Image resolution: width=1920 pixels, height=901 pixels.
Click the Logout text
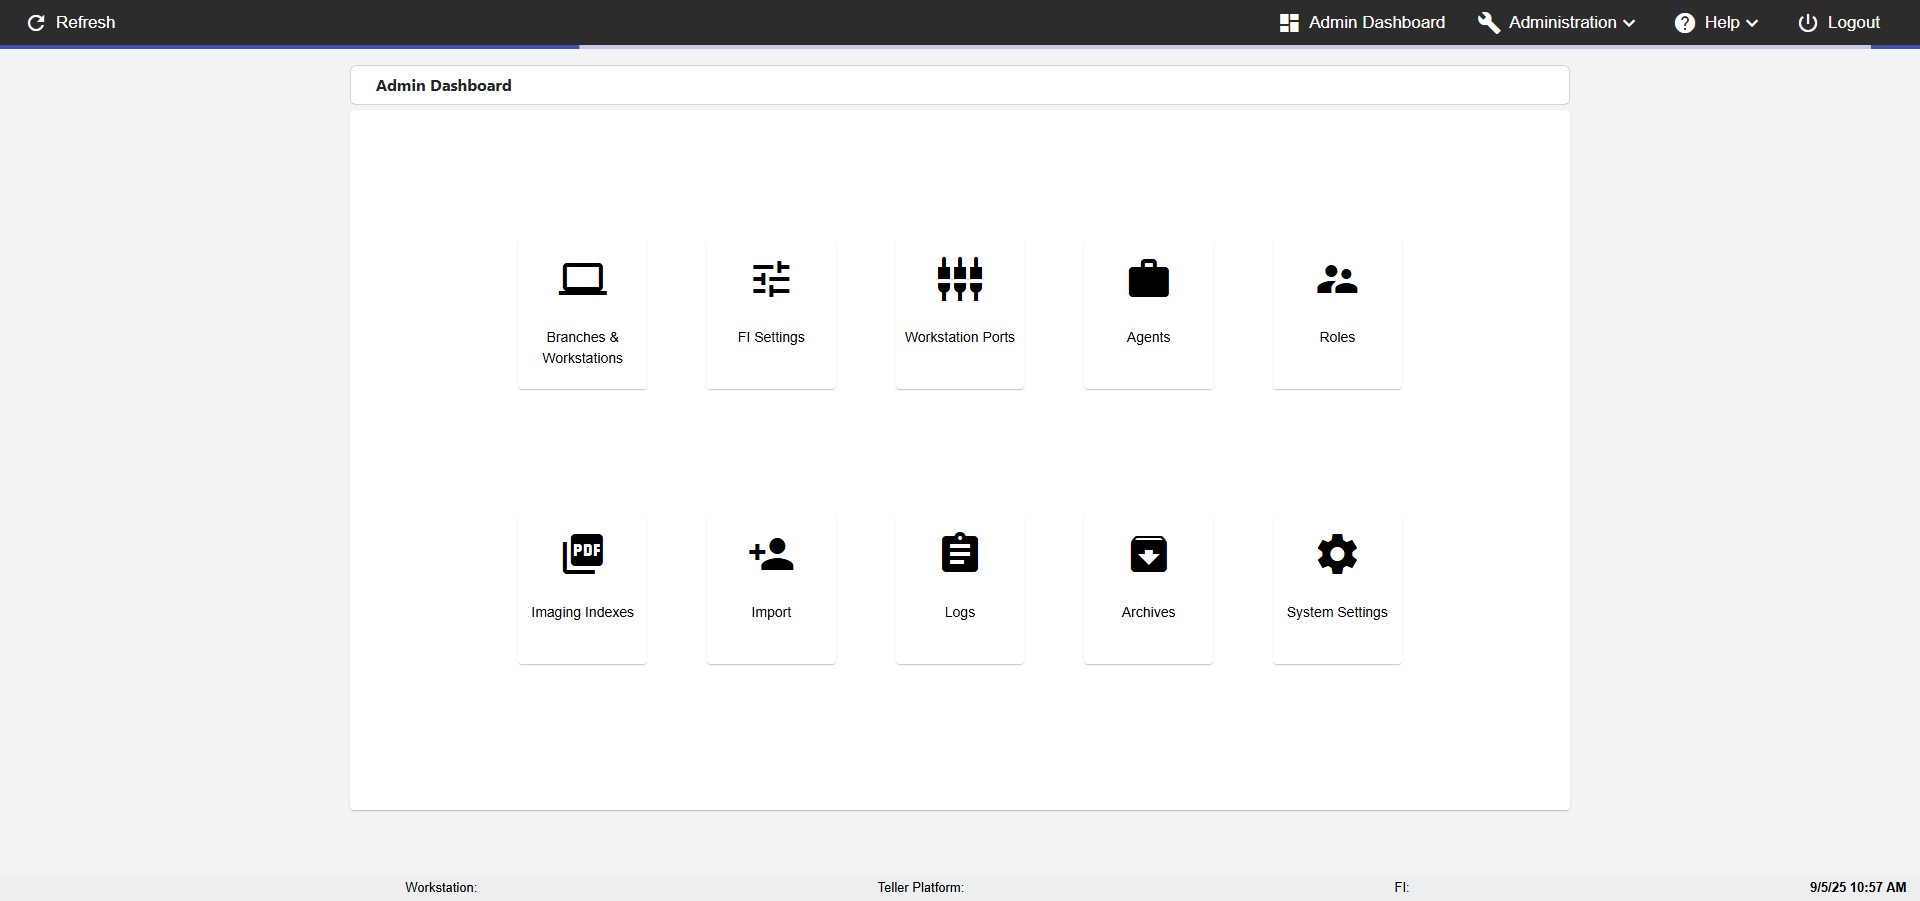(1854, 22)
